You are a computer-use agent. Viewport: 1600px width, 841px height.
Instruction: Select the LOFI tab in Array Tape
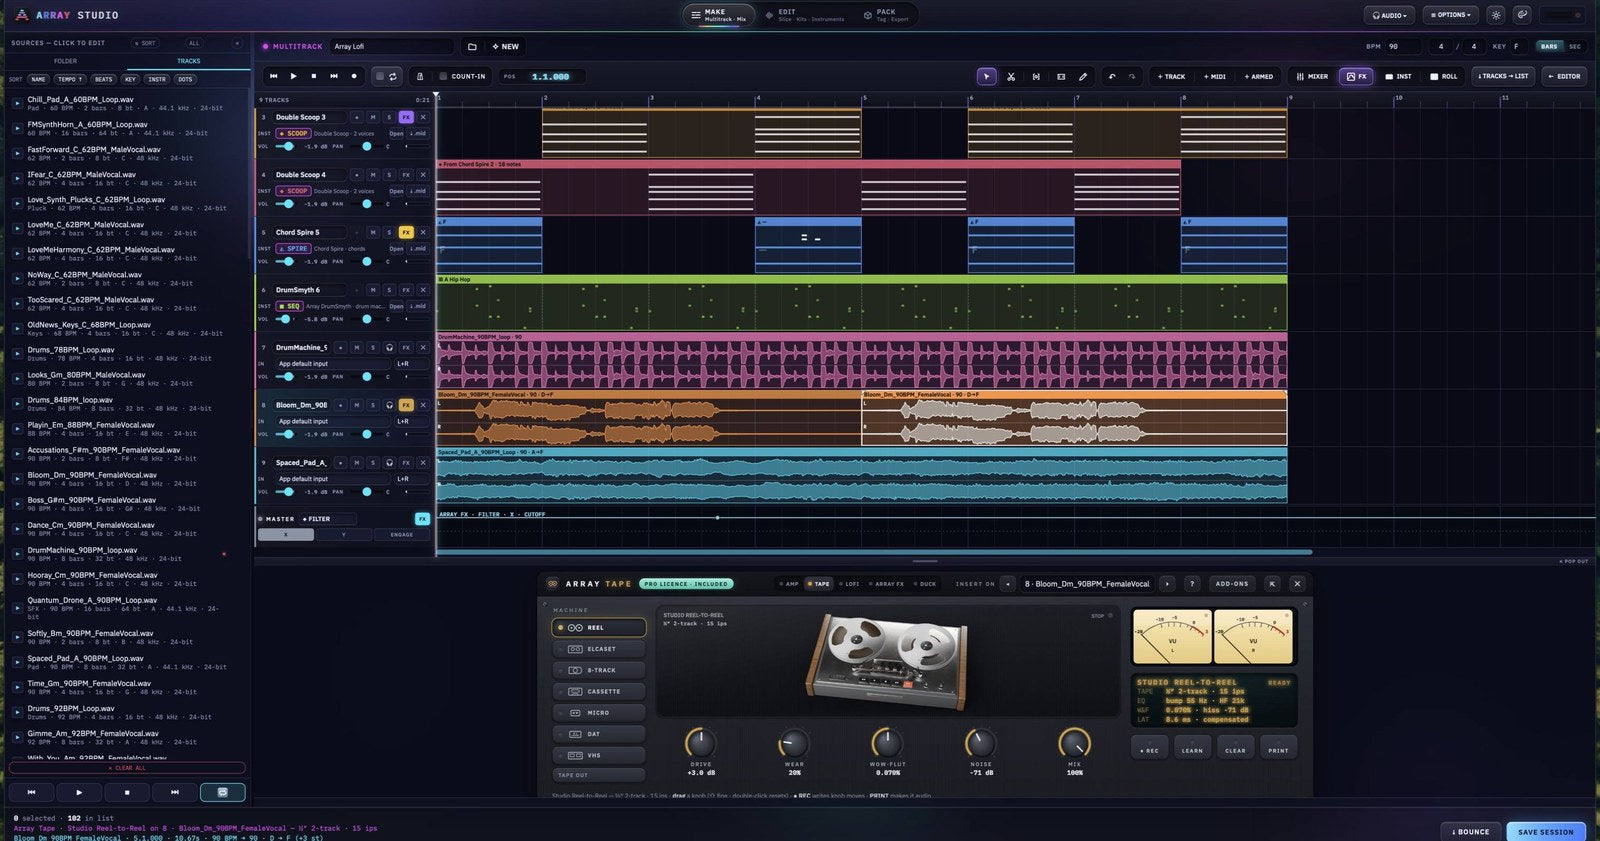(850, 584)
